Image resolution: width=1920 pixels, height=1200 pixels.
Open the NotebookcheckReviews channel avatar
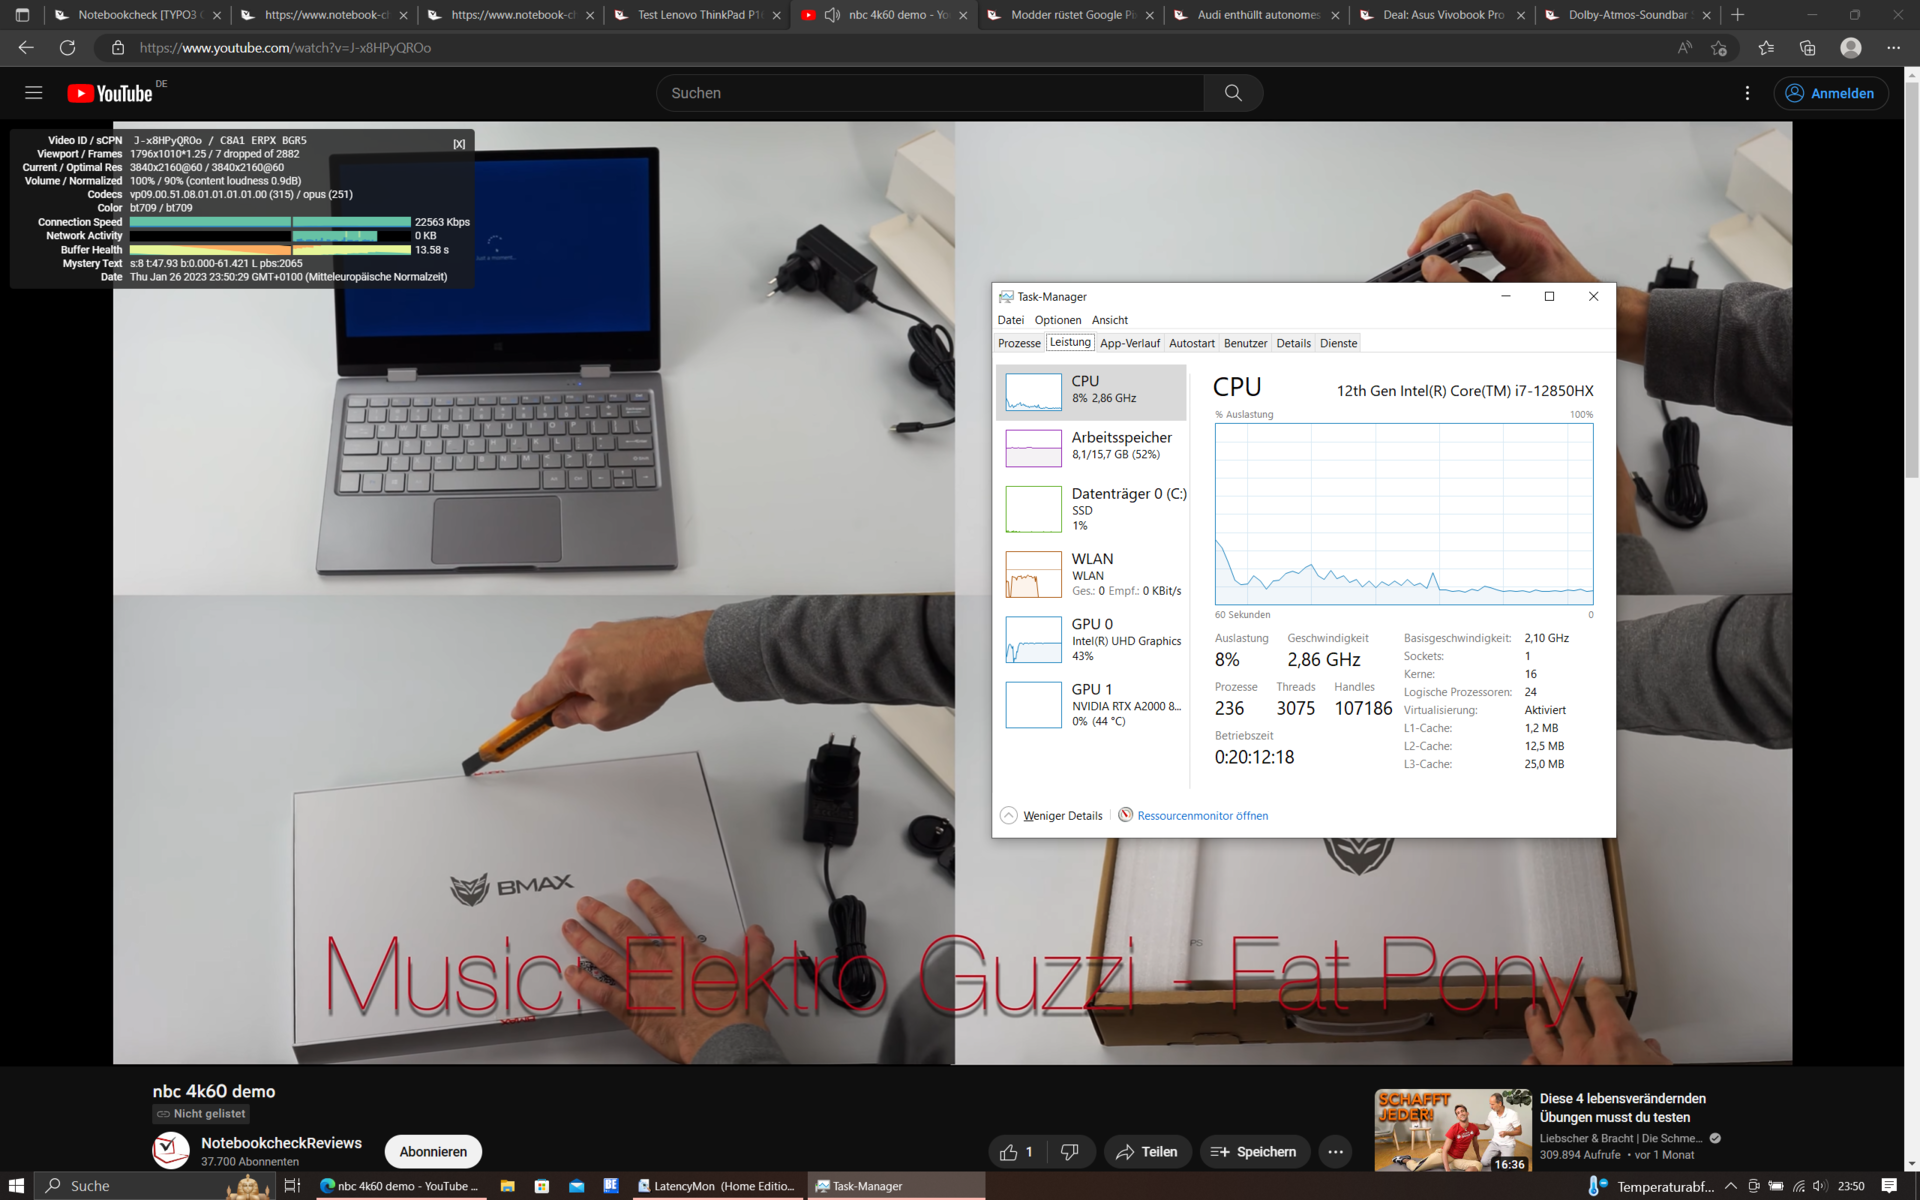[171, 1150]
